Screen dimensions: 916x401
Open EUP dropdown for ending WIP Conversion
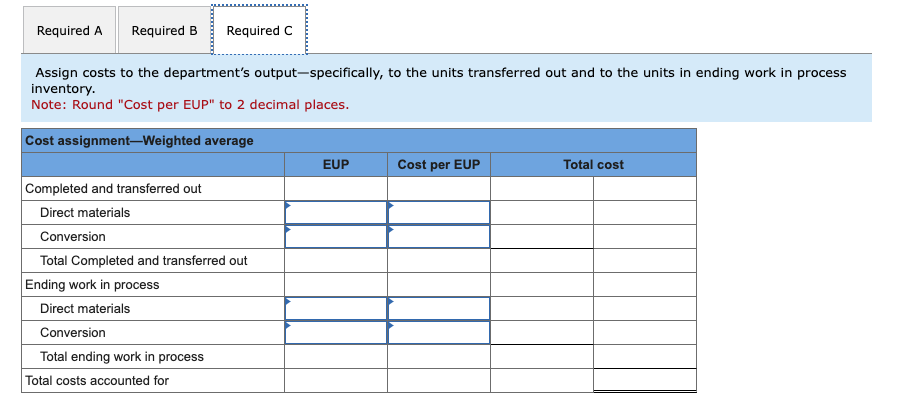336,333
